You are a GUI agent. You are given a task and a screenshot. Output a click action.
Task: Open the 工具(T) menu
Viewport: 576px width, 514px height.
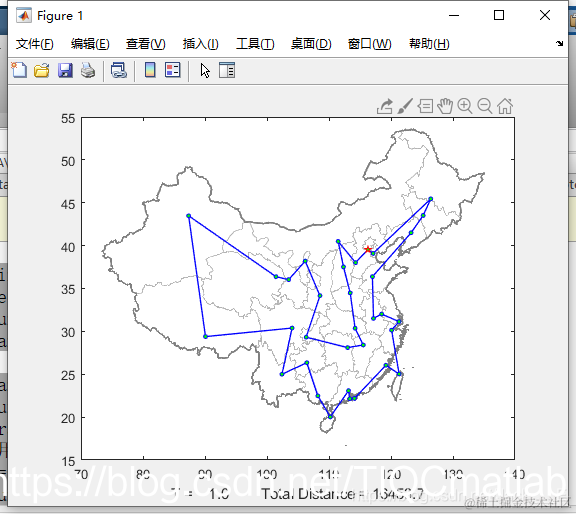pos(255,44)
